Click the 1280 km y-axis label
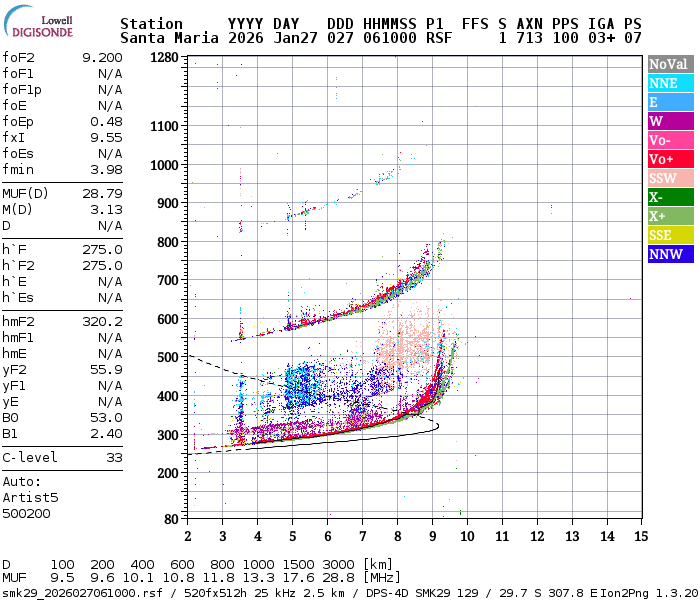Image resolution: width=700 pixels, height=600 pixels. pyautogui.click(x=164, y=58)
